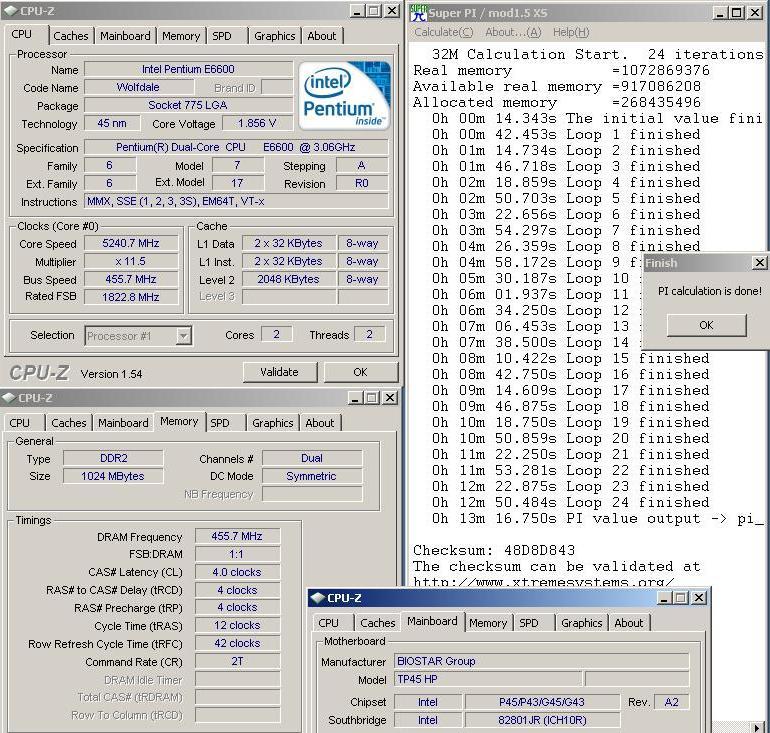Click the Command Rate value 2T
The width and height of the screenshot is (770, 733).
pos(237,661)
